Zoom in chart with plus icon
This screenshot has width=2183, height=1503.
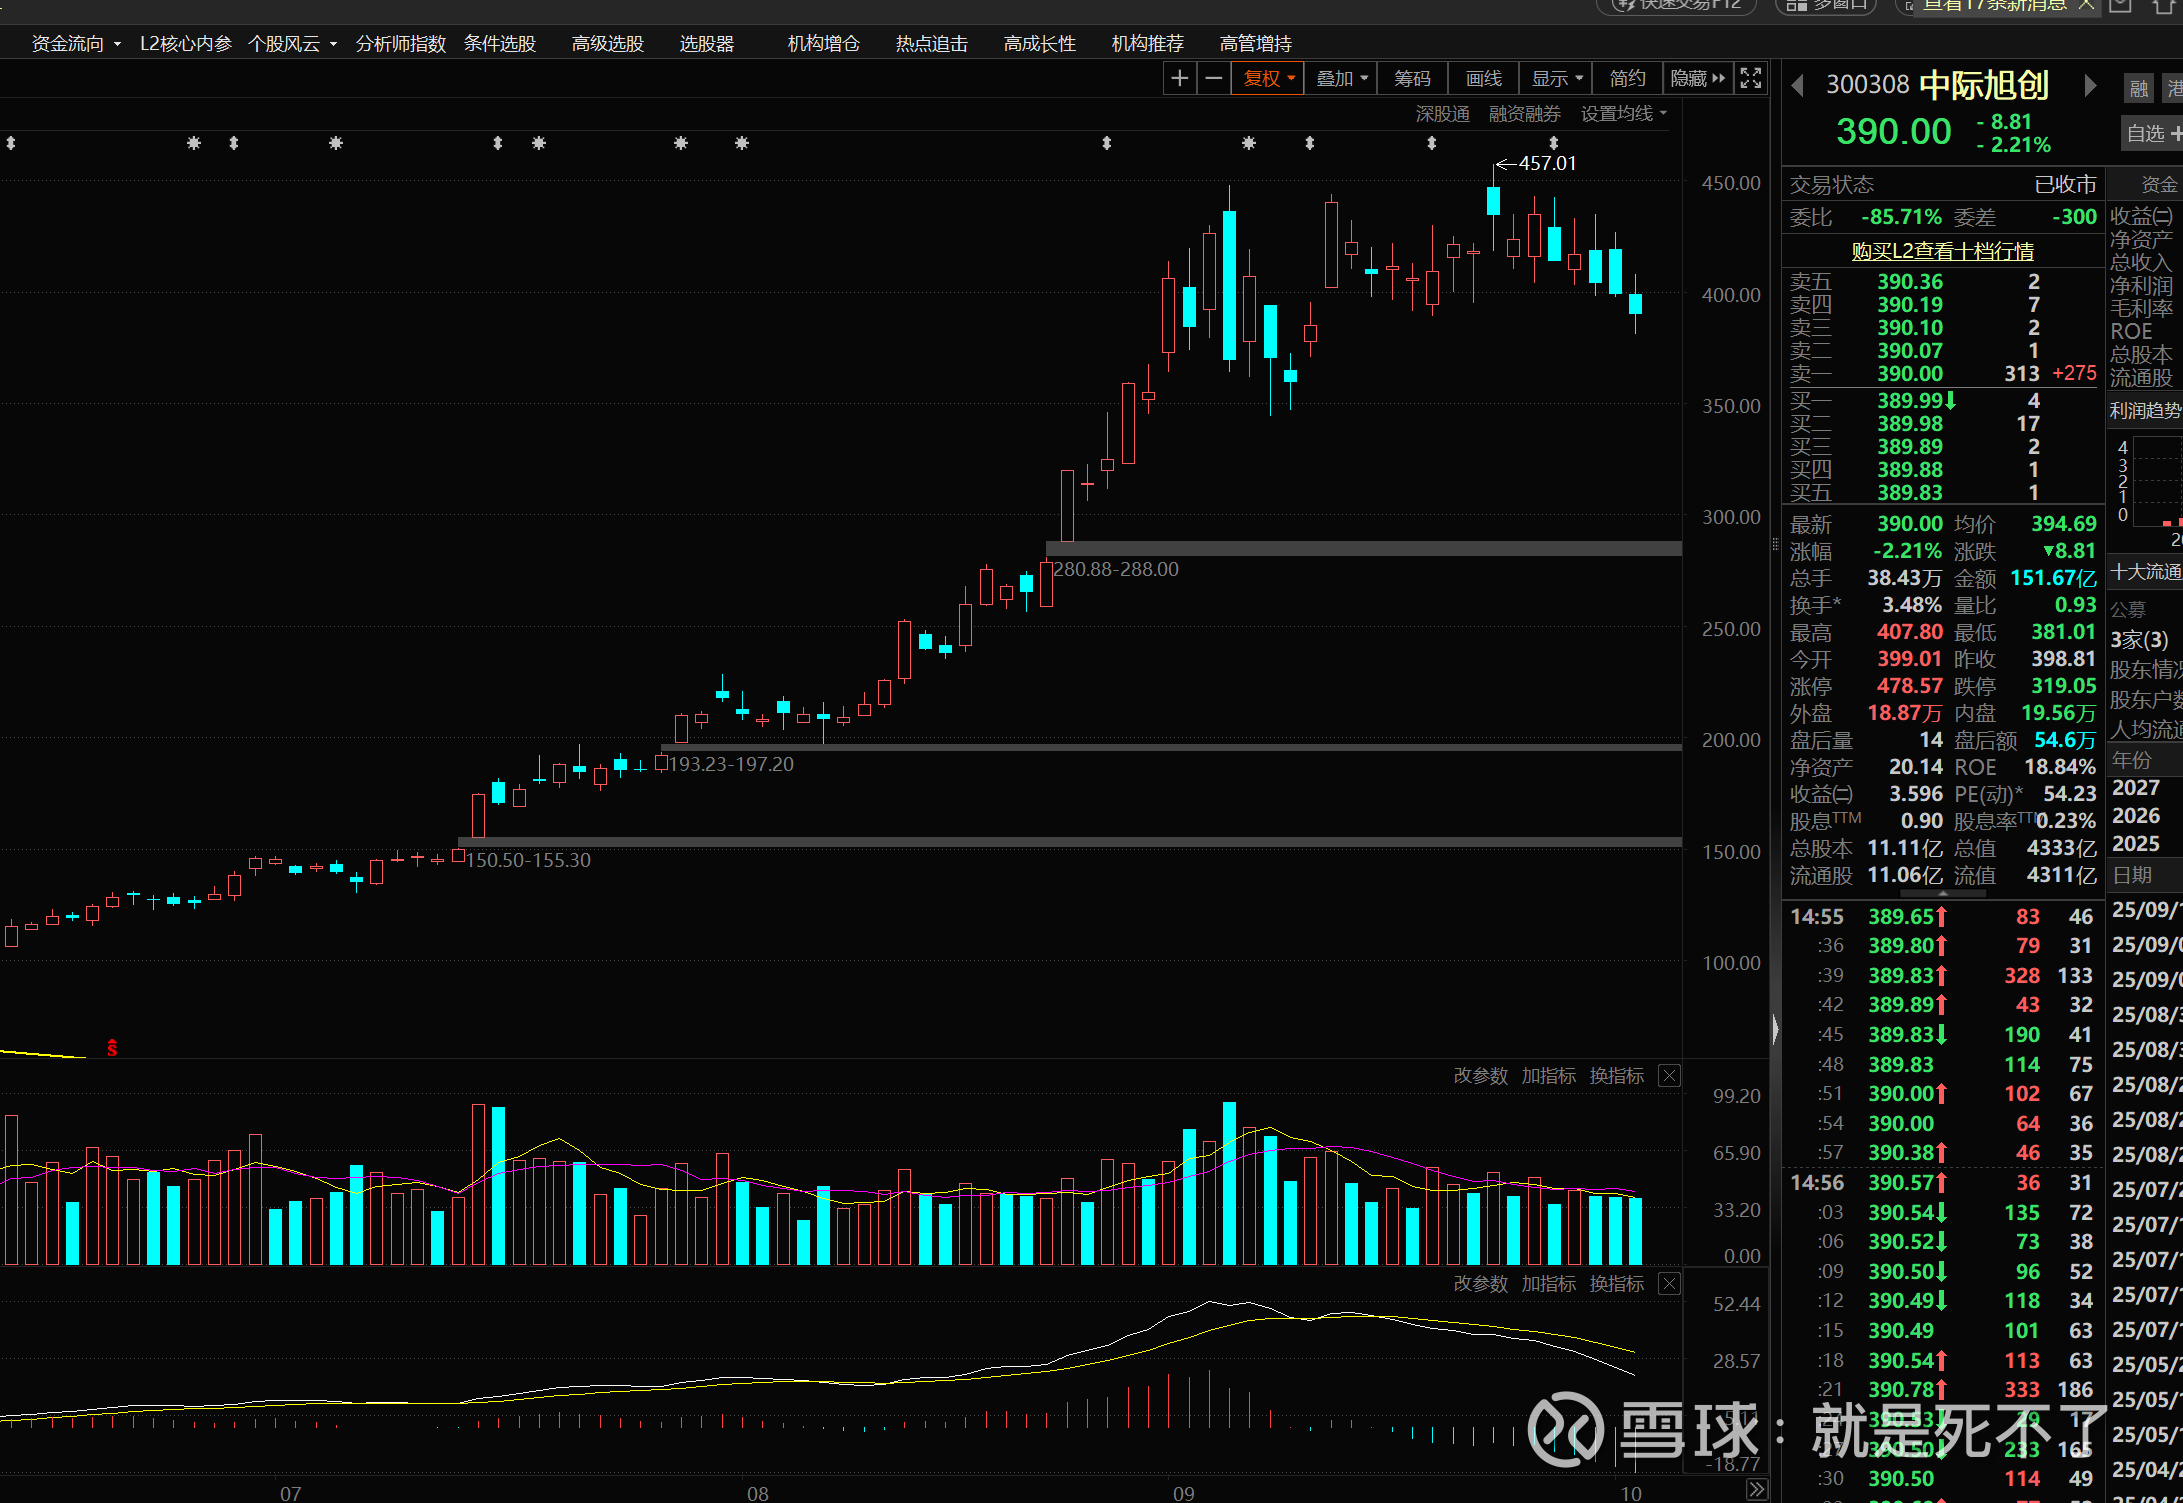(1180, 78)
